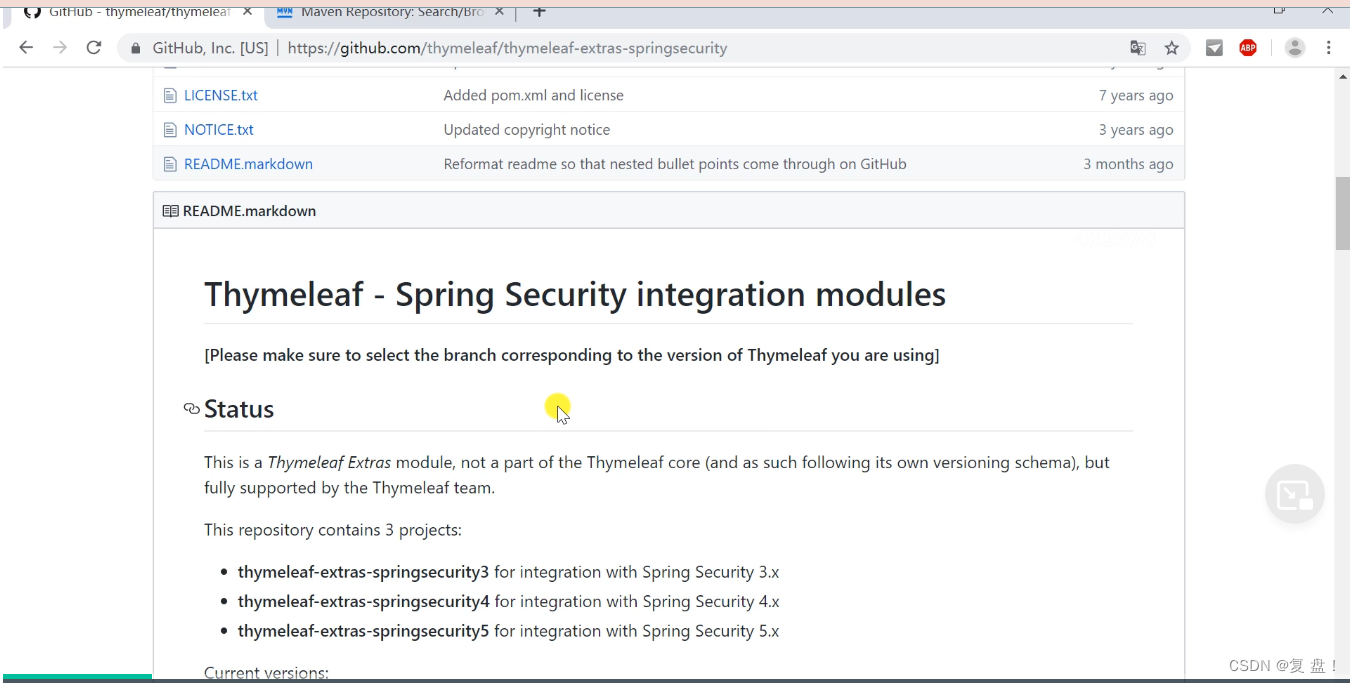1350x683 pixels.
Task: Click the page vertical scrollbar thumb
Action: tap(1342, 214)
